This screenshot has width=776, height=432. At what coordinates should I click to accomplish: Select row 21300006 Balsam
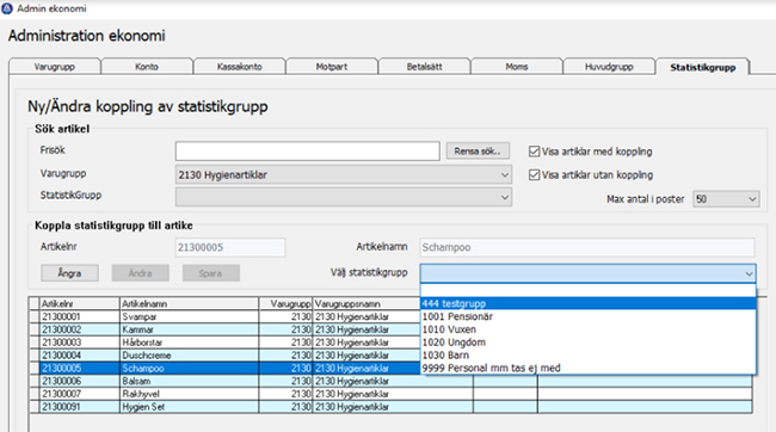(391, 381)
